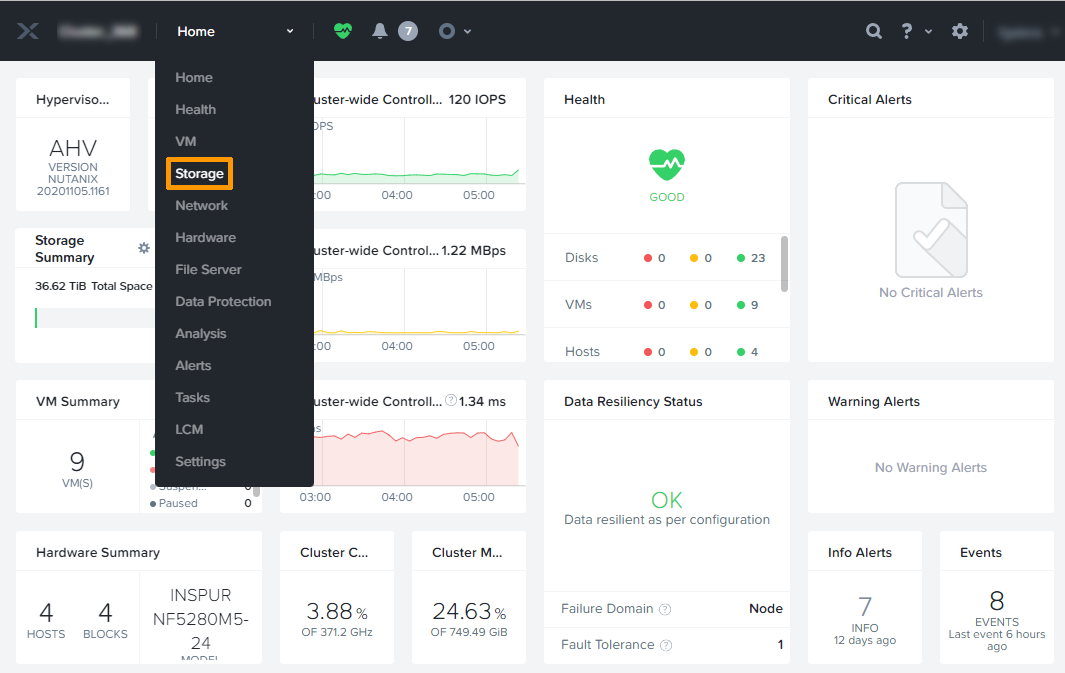Image resolution: width=1065 pixels, height=673 pixels.
Task: Open the cluster health heart icon
Action: tap(343, 31)
